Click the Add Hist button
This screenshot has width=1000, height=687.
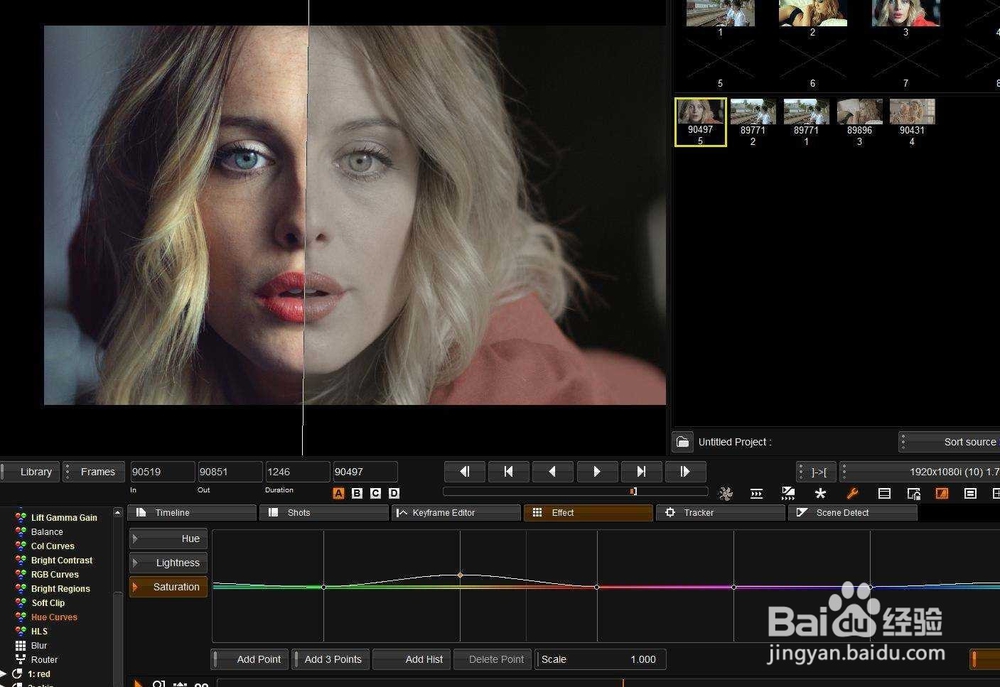point(412,660)
